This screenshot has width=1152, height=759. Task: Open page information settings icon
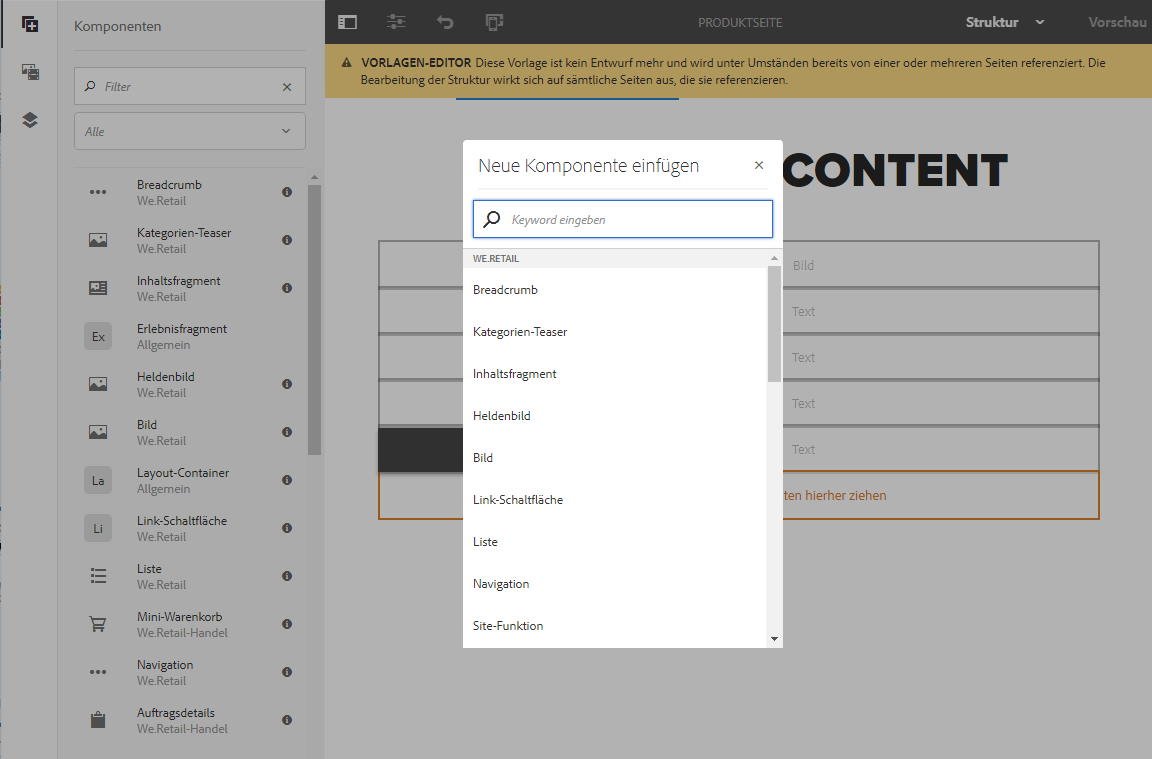396,22
